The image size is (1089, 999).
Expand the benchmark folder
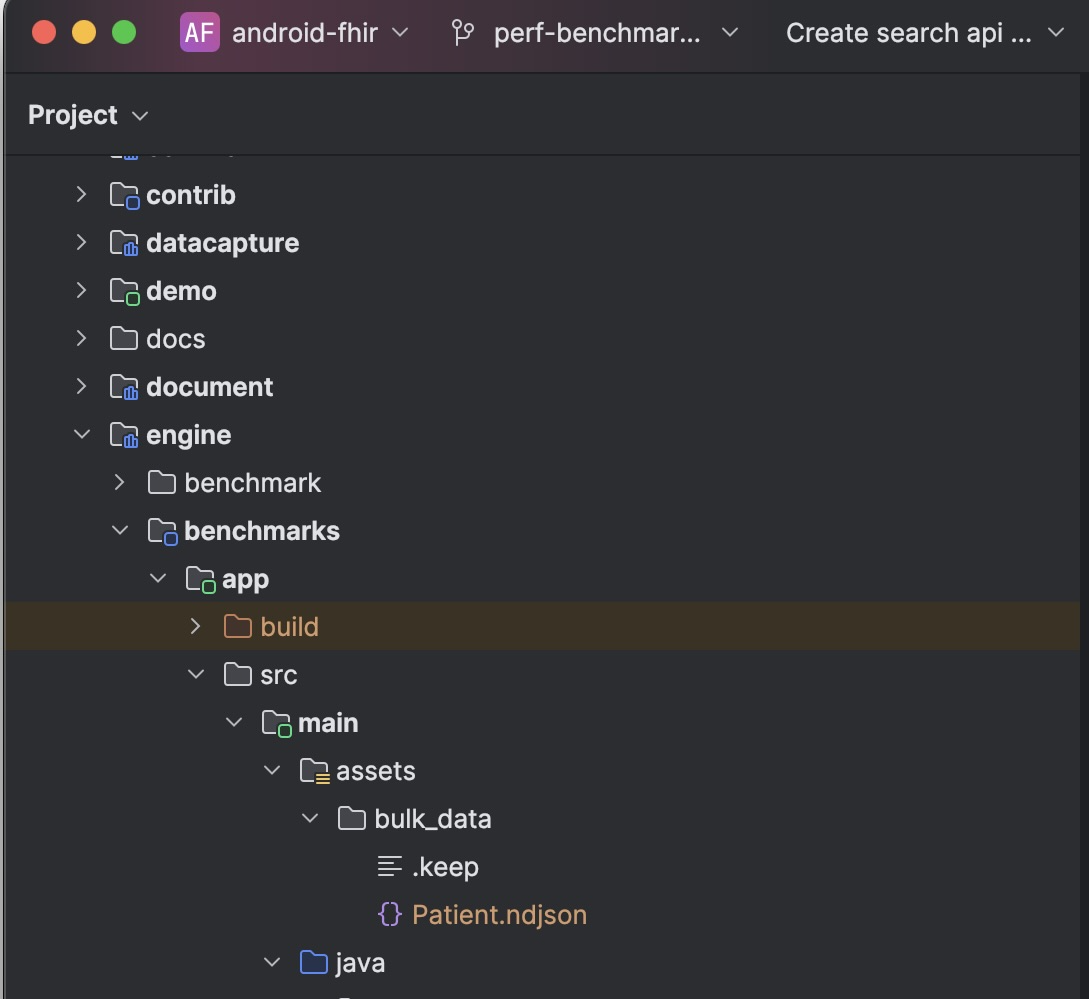[x=119, y=482]
